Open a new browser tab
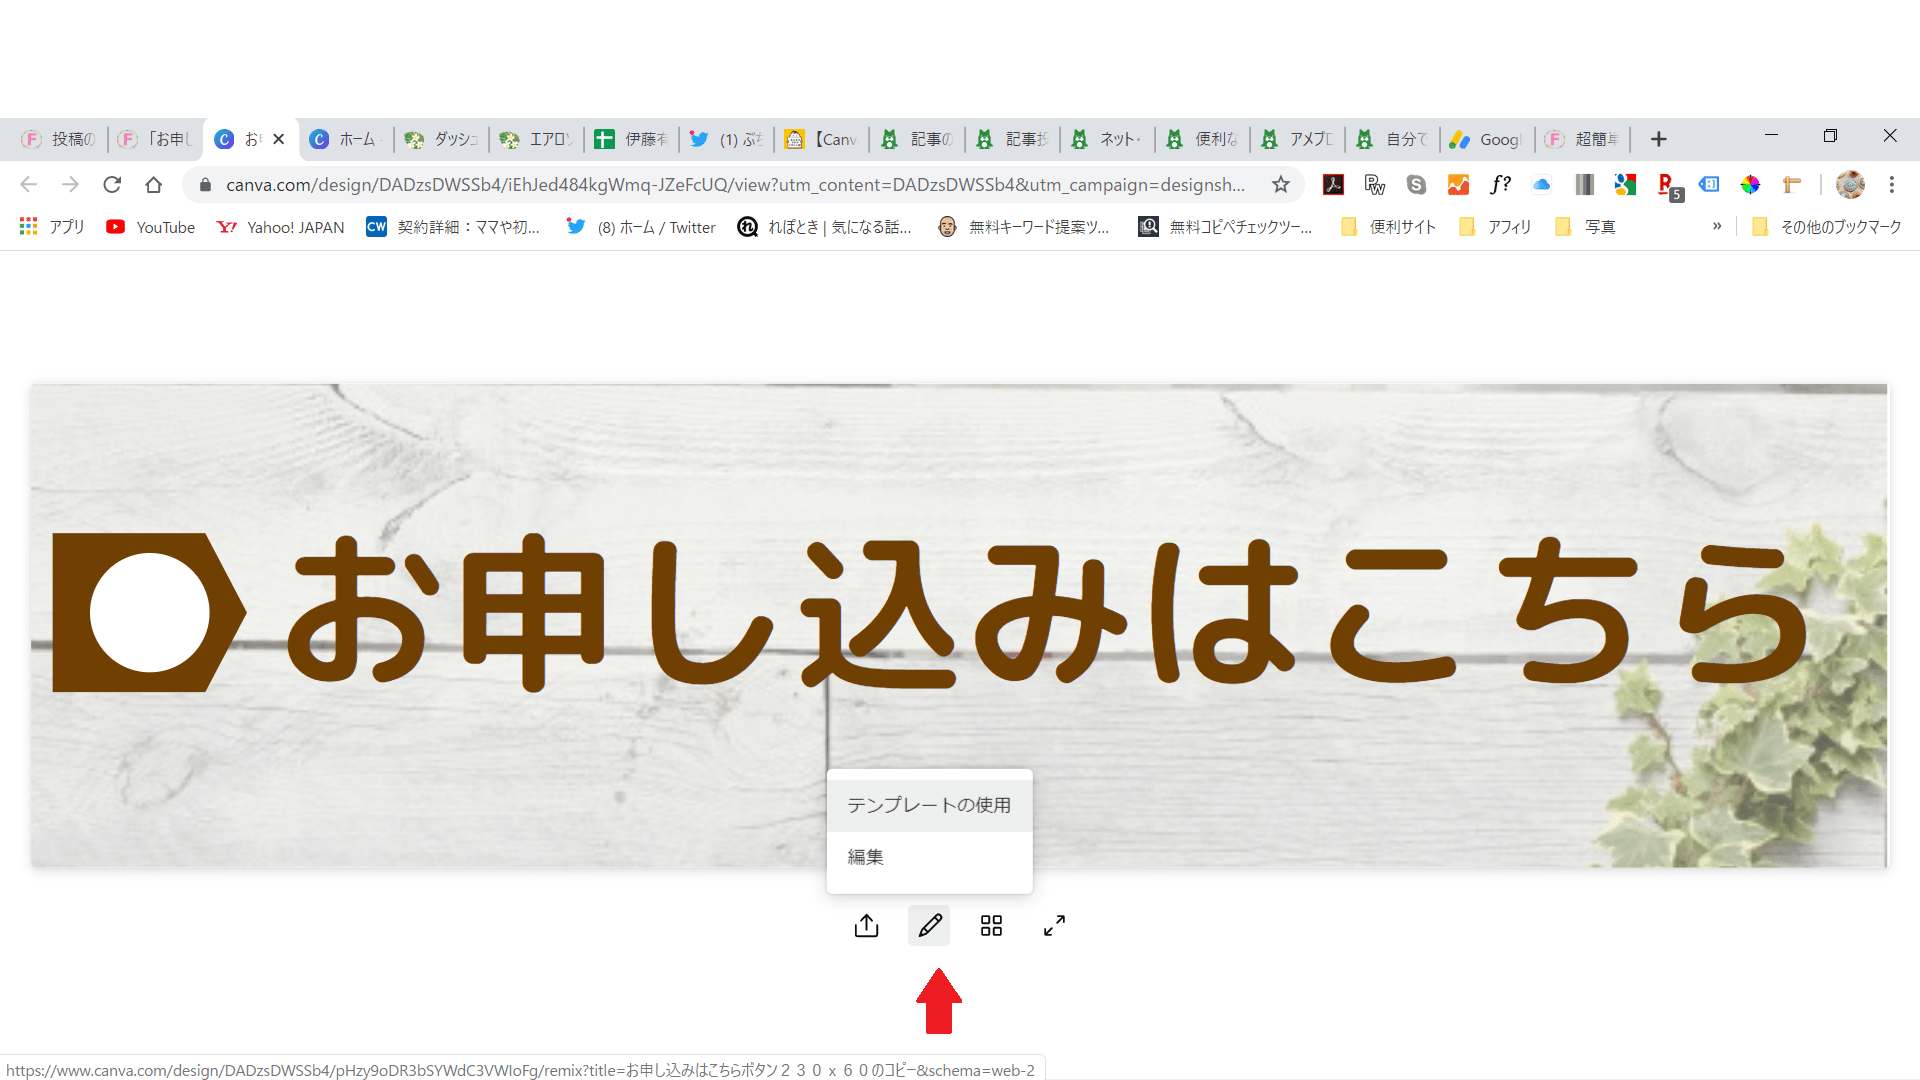Screen dimensions: 1920x1080 (1658, 139)
